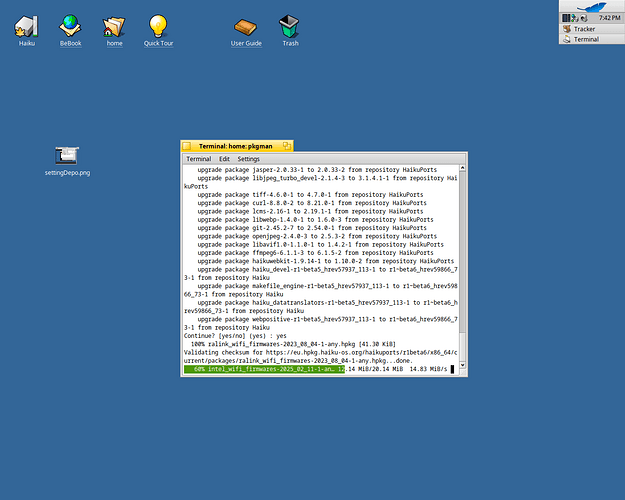Click the network status tray icon
The height and width of the screenshot is (500, 625).
coord(574,18)
